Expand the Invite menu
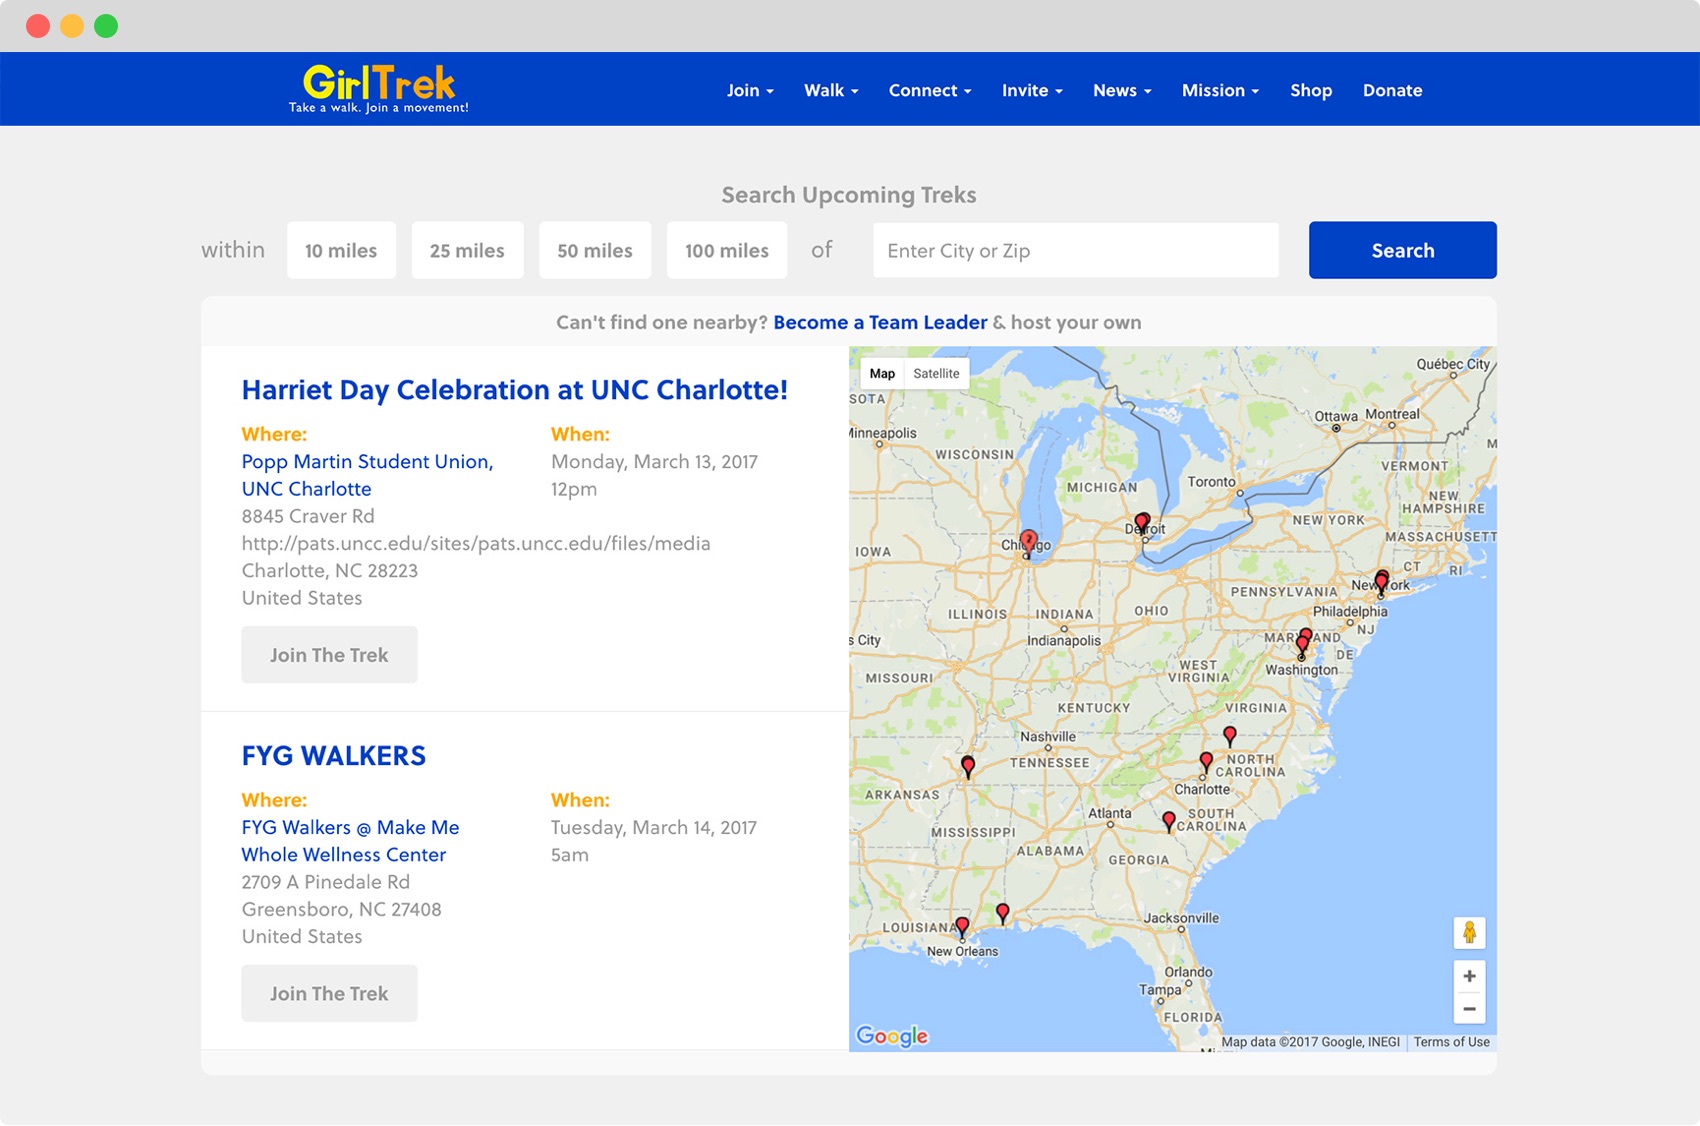The width and height of the screenshot is (1700, 1126). coord(1032,90)
